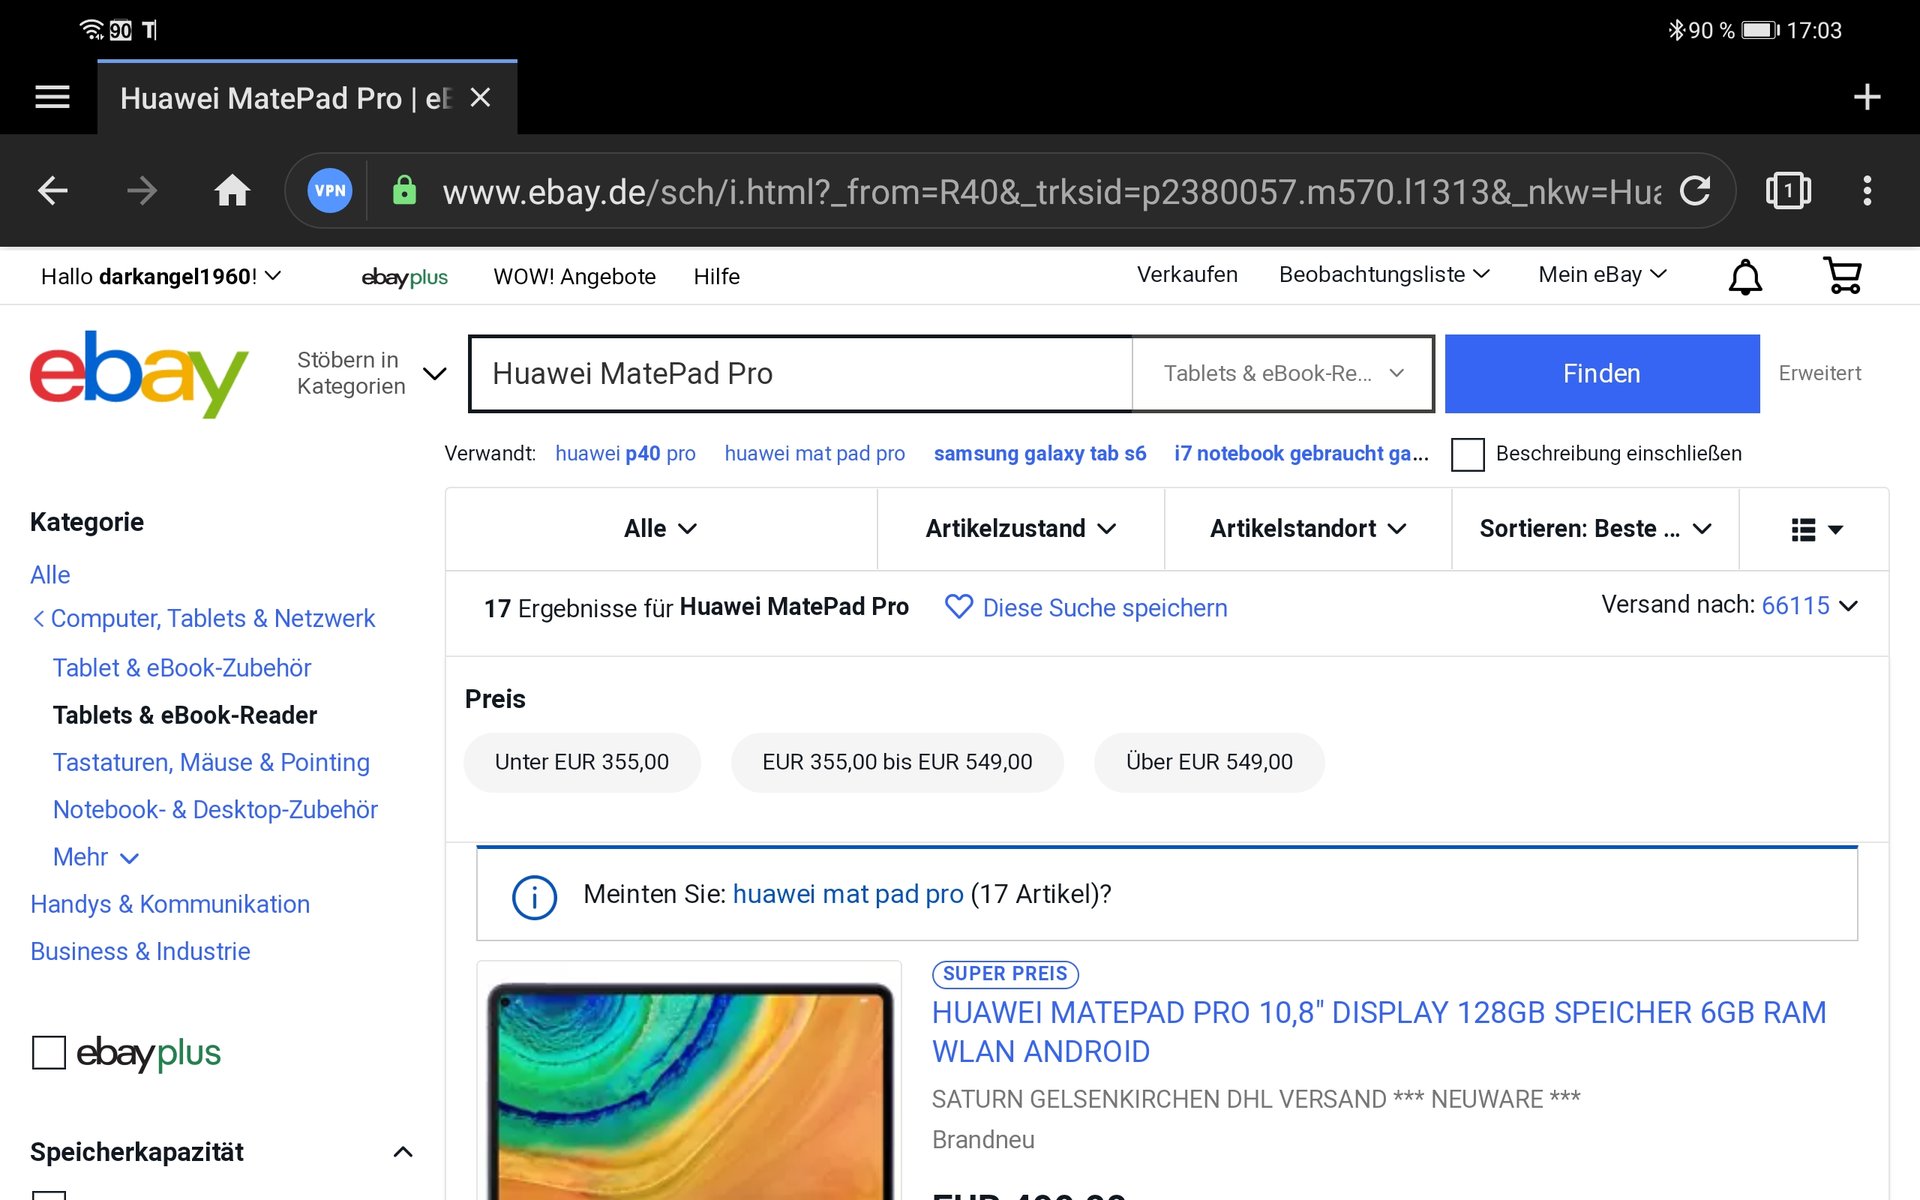Viewport: 1920px width, 1200px height.
Task: Click related search huawei p40 pro
Action: click(x=625, y=453)
